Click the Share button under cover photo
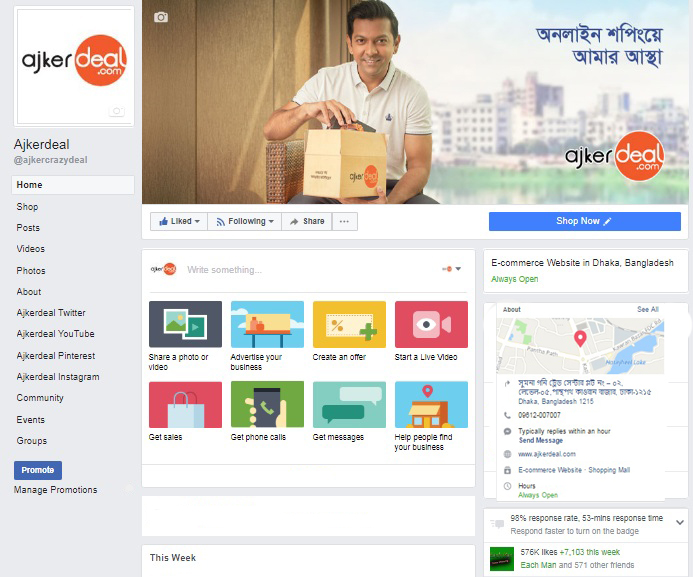Image resolution: width=693 pixels, height=577 pixels. tap(307, 221)
